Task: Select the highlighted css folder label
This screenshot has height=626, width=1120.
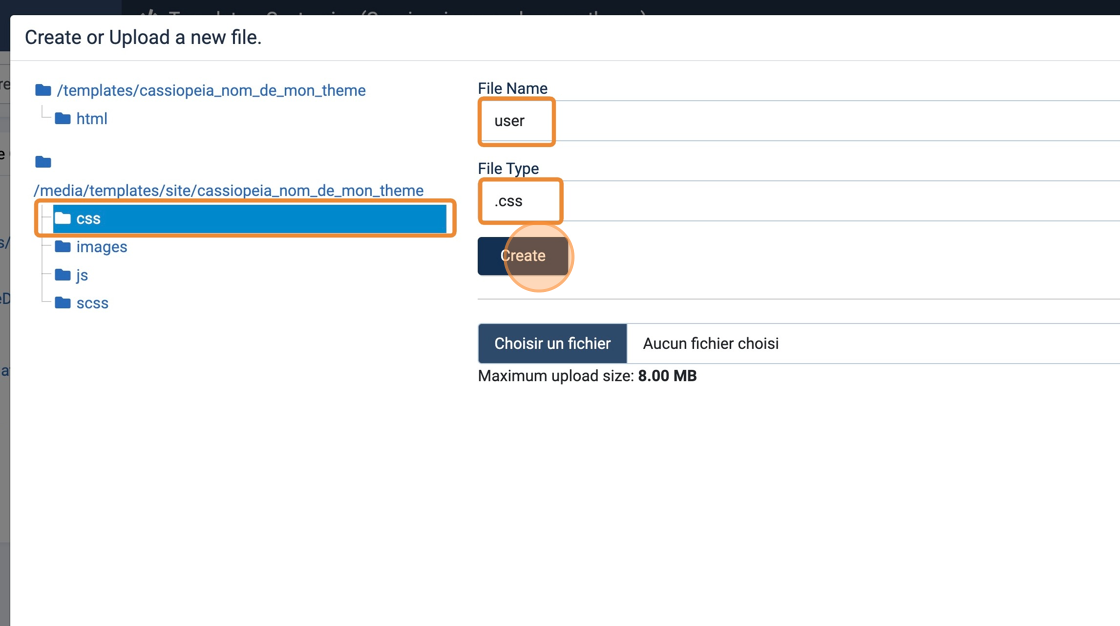Action: (x=89, y=218)
